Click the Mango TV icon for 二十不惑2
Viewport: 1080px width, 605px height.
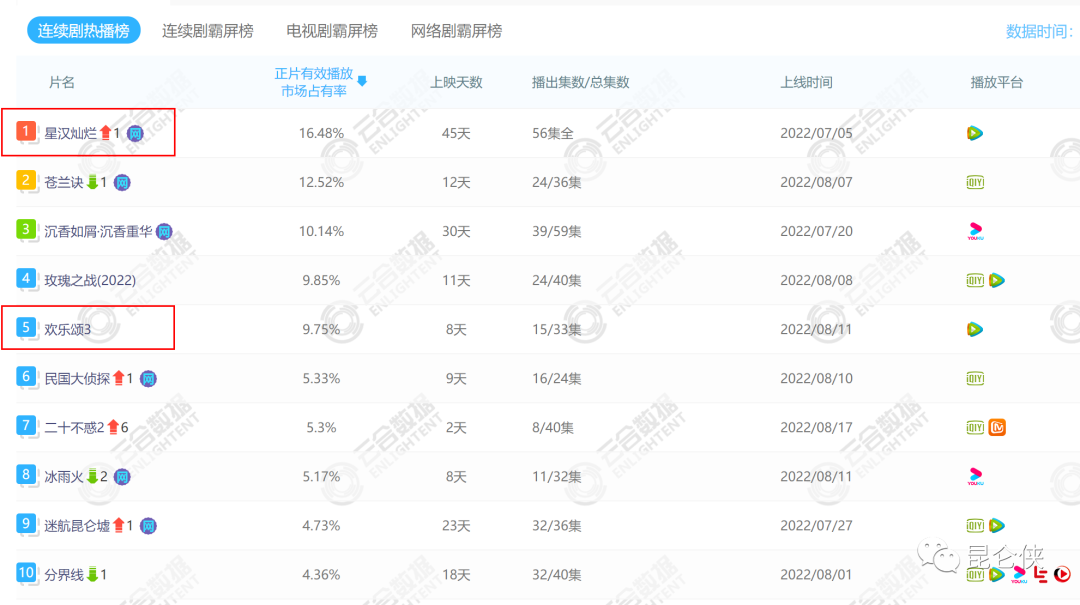997,427
